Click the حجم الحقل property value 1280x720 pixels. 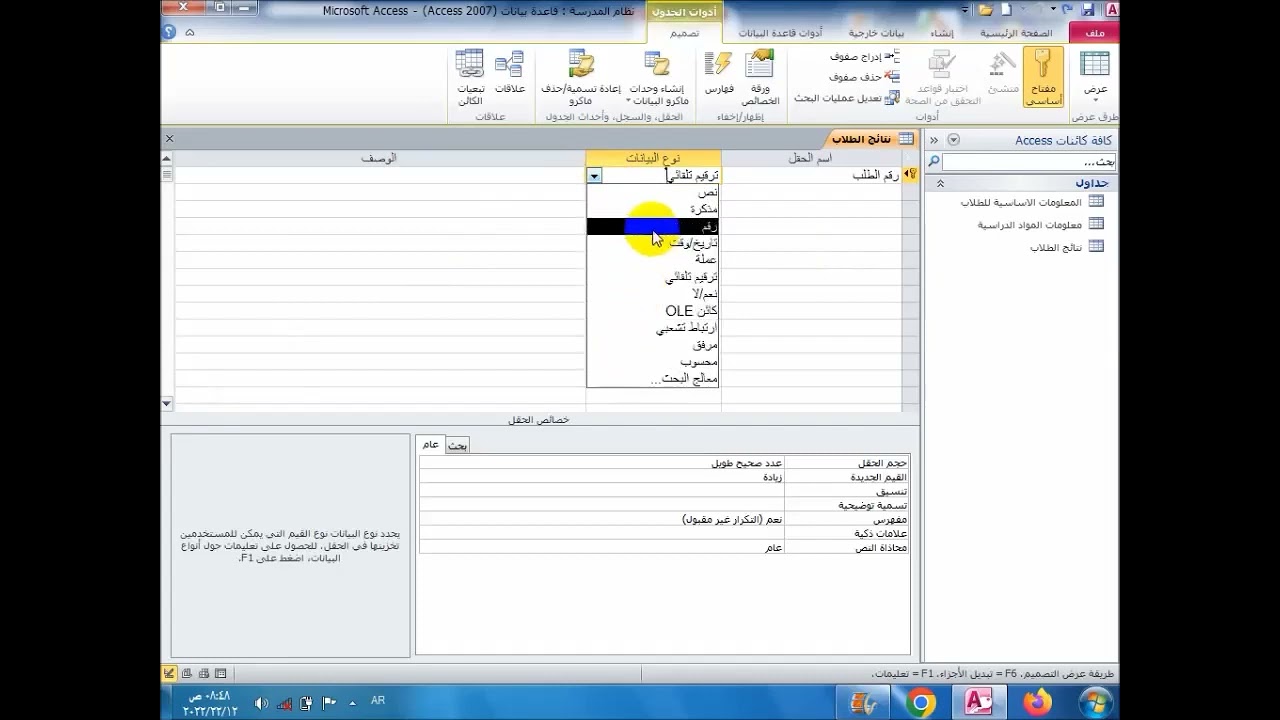pyautogui.click(x=602, y=463)
